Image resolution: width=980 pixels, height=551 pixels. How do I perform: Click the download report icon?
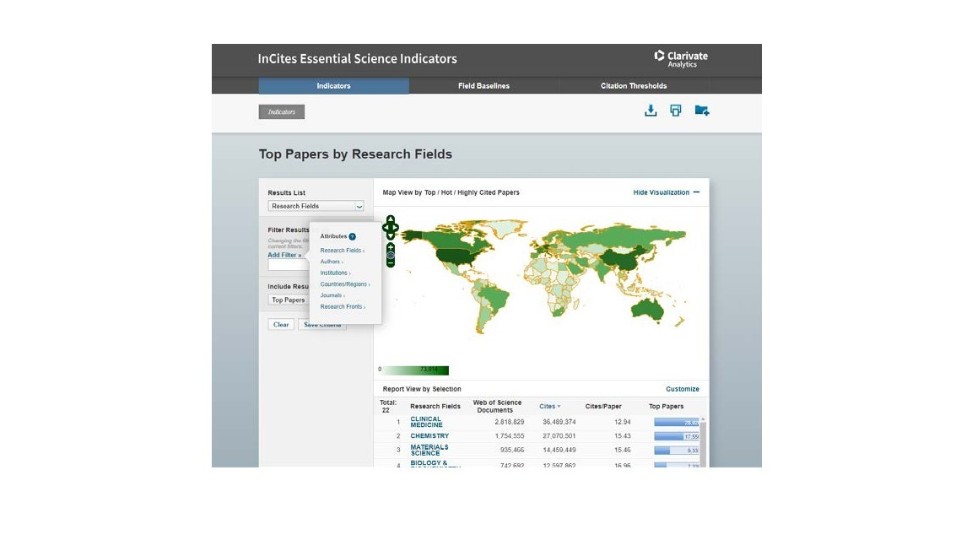[x=650, y=111]
